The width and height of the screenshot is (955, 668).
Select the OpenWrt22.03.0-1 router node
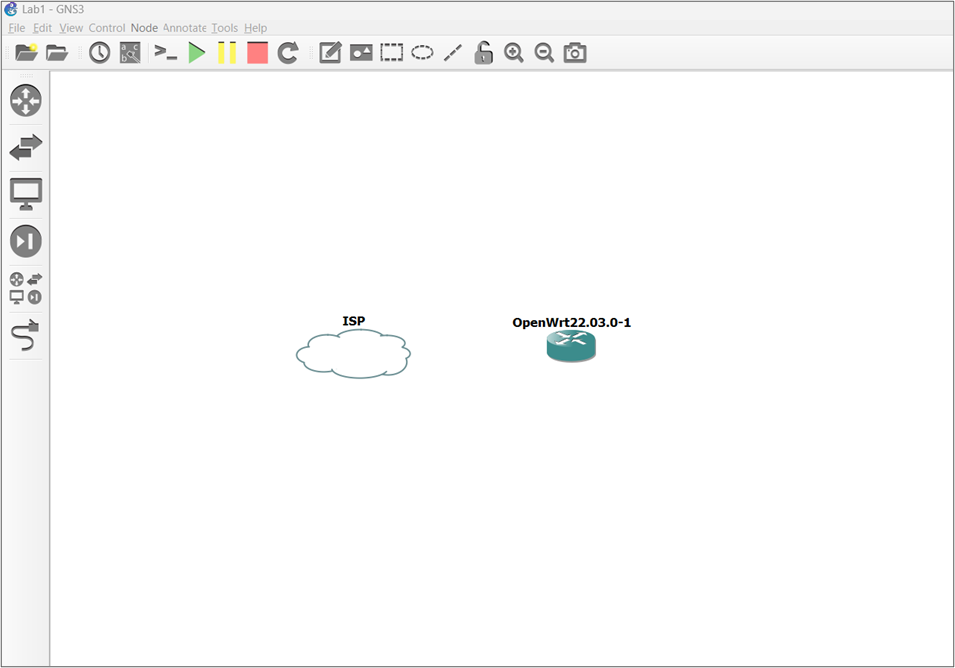[571, 346]
